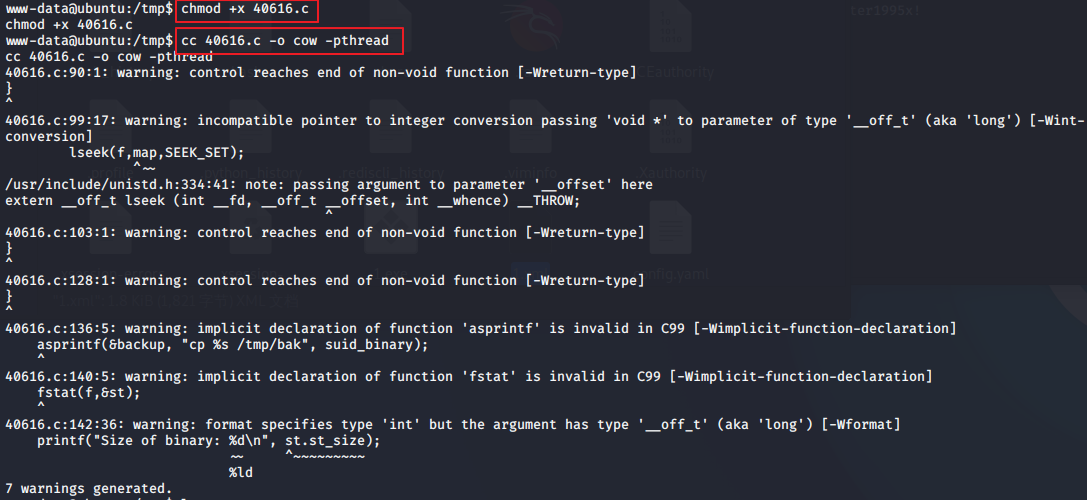Click the 'extern __off_t lseek' declaration line

point(292,200)
